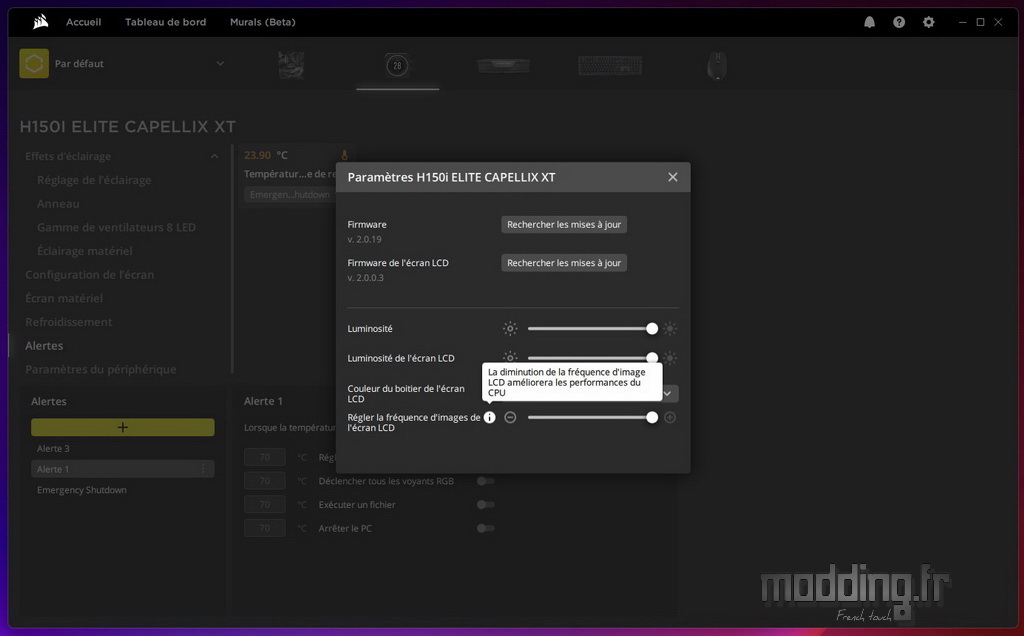Screen dimensions: 1024x636
Task: Click the info icon beside frame rate setting
Action: 490,417
